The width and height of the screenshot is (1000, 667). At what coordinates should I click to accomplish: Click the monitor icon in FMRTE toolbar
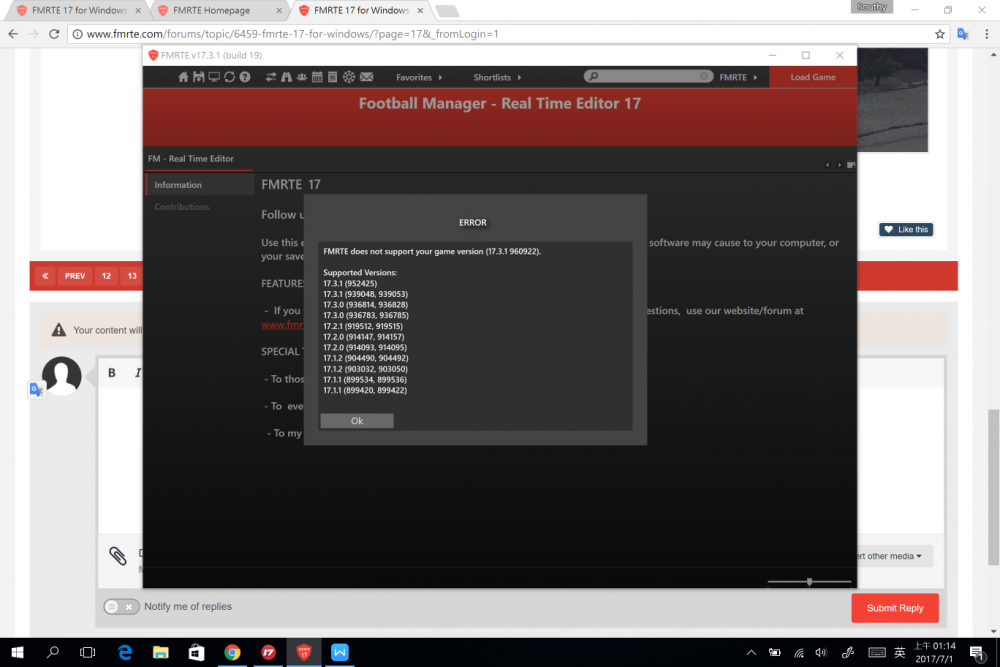pyautogui.click(x=214, y=77)
